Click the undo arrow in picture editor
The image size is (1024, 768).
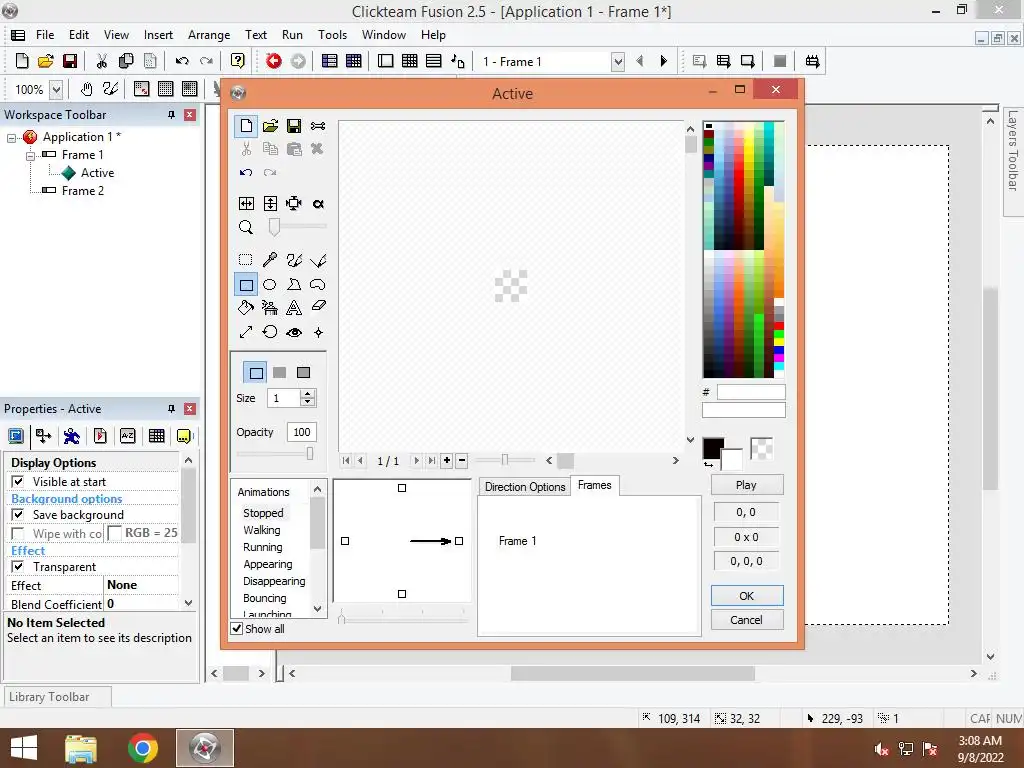[246, 172]
